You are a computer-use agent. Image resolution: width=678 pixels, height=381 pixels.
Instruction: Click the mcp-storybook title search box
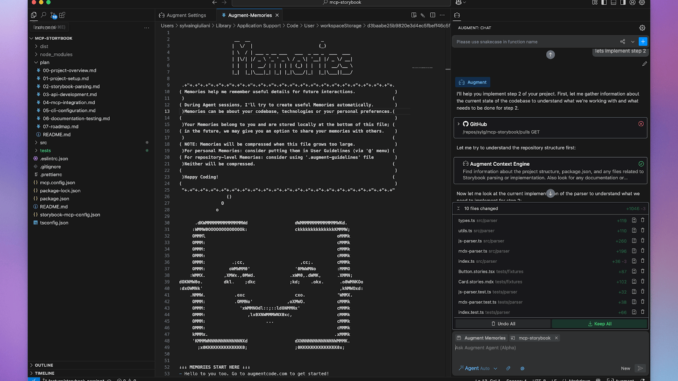341,3
